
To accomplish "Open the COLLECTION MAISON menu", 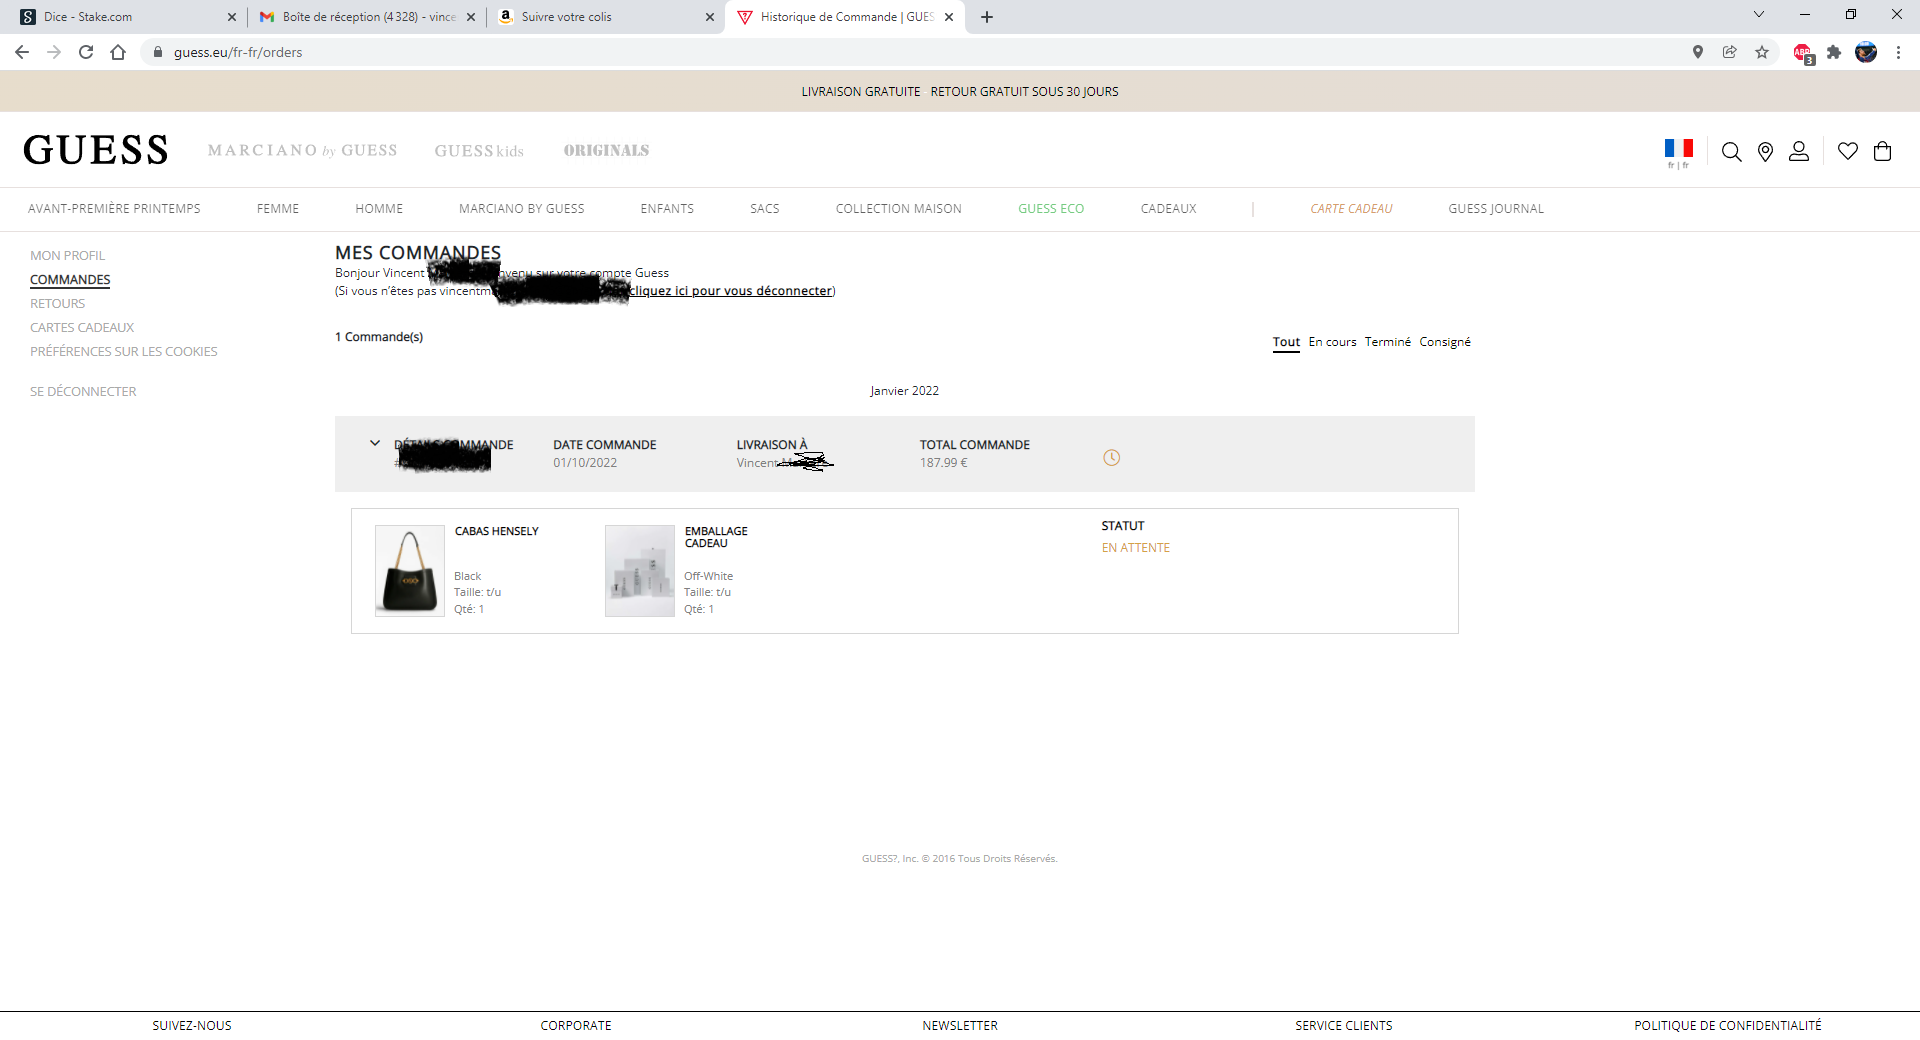I will point(898,209).
